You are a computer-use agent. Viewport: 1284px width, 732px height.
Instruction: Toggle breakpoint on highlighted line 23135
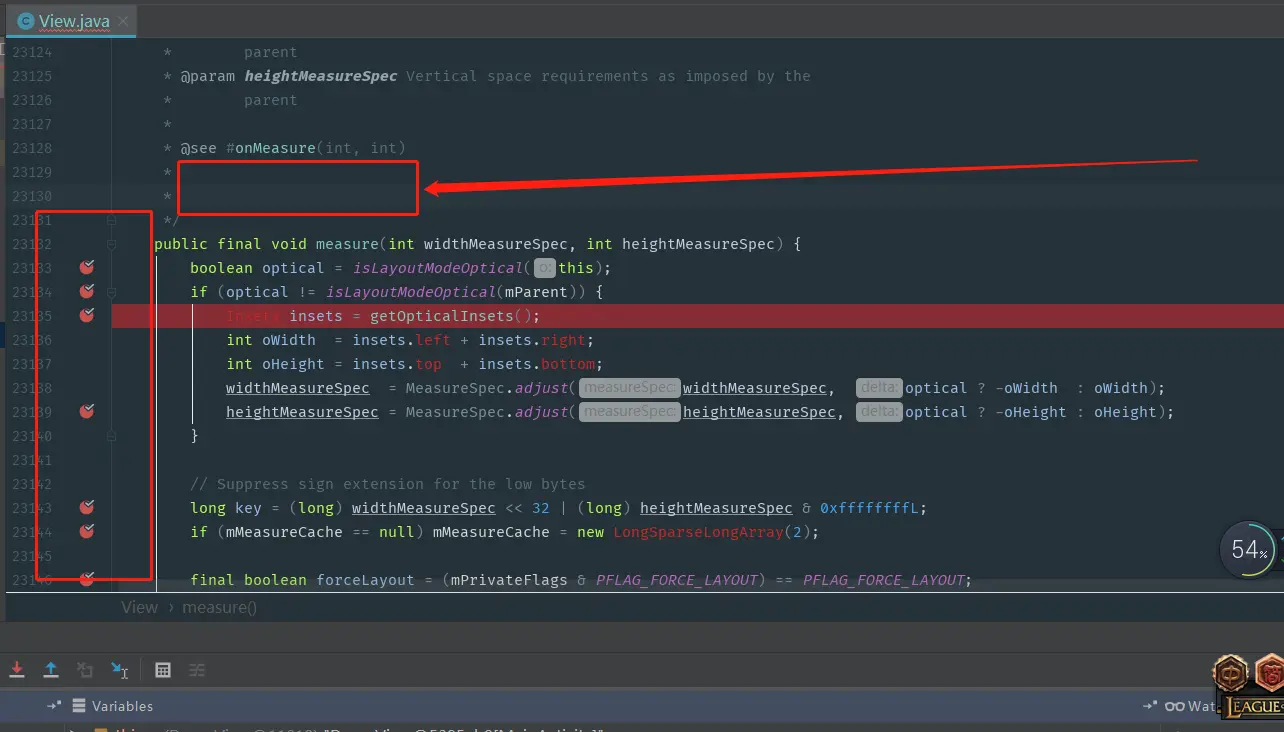tap(87, 315)
